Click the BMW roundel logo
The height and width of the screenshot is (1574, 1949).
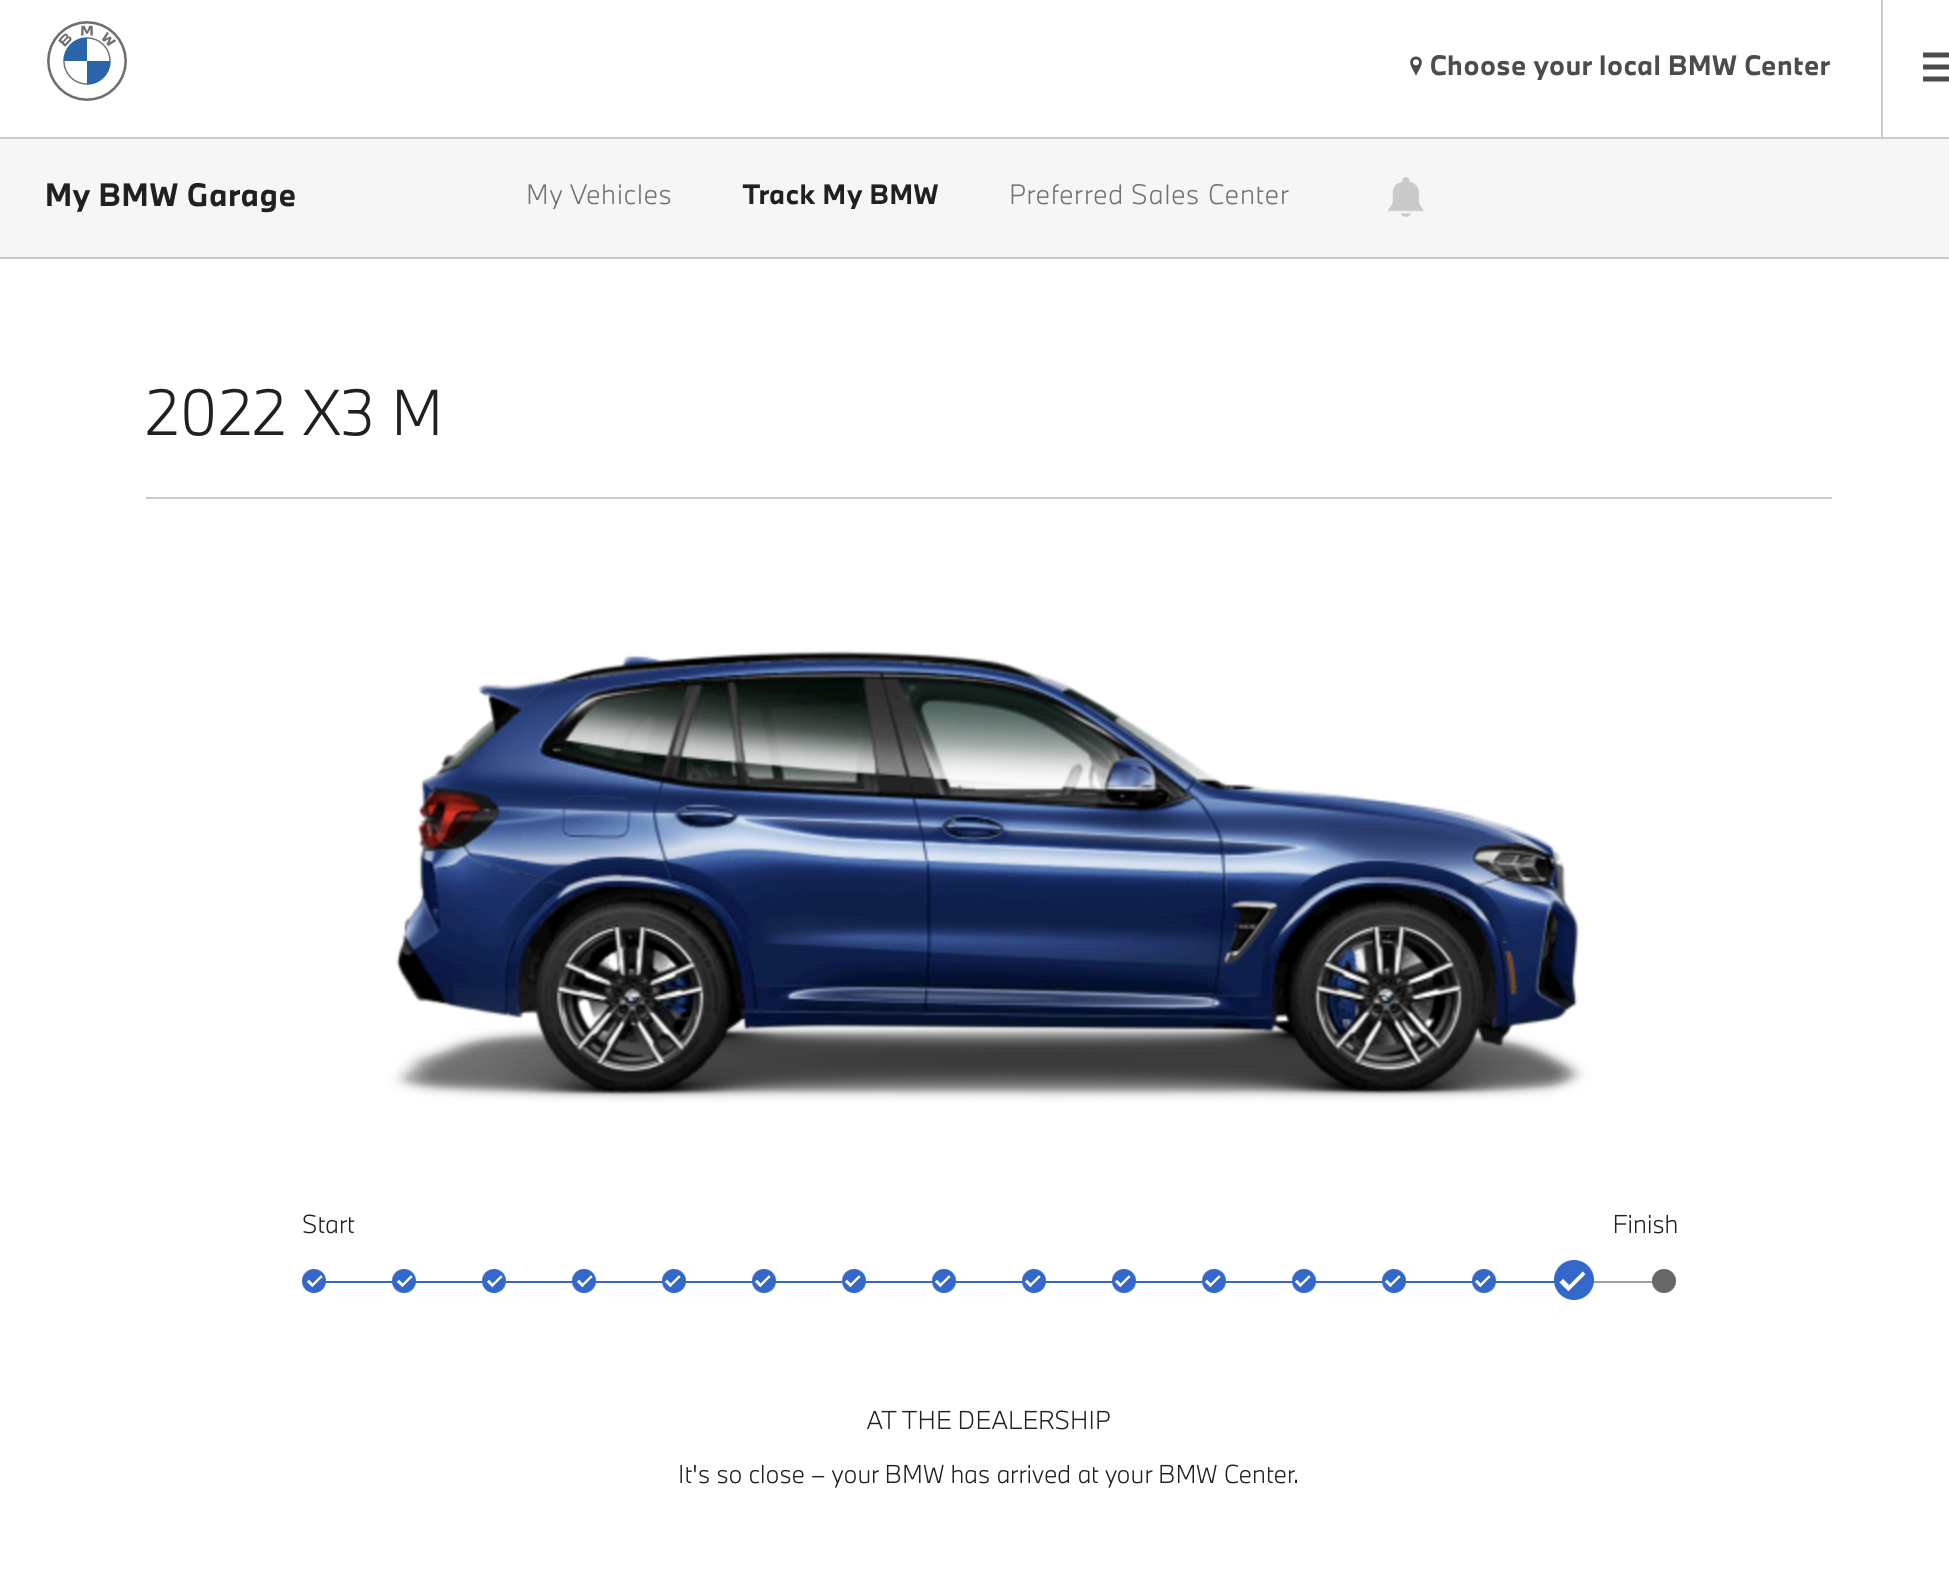pyautogui.click(x=87, y=61)
